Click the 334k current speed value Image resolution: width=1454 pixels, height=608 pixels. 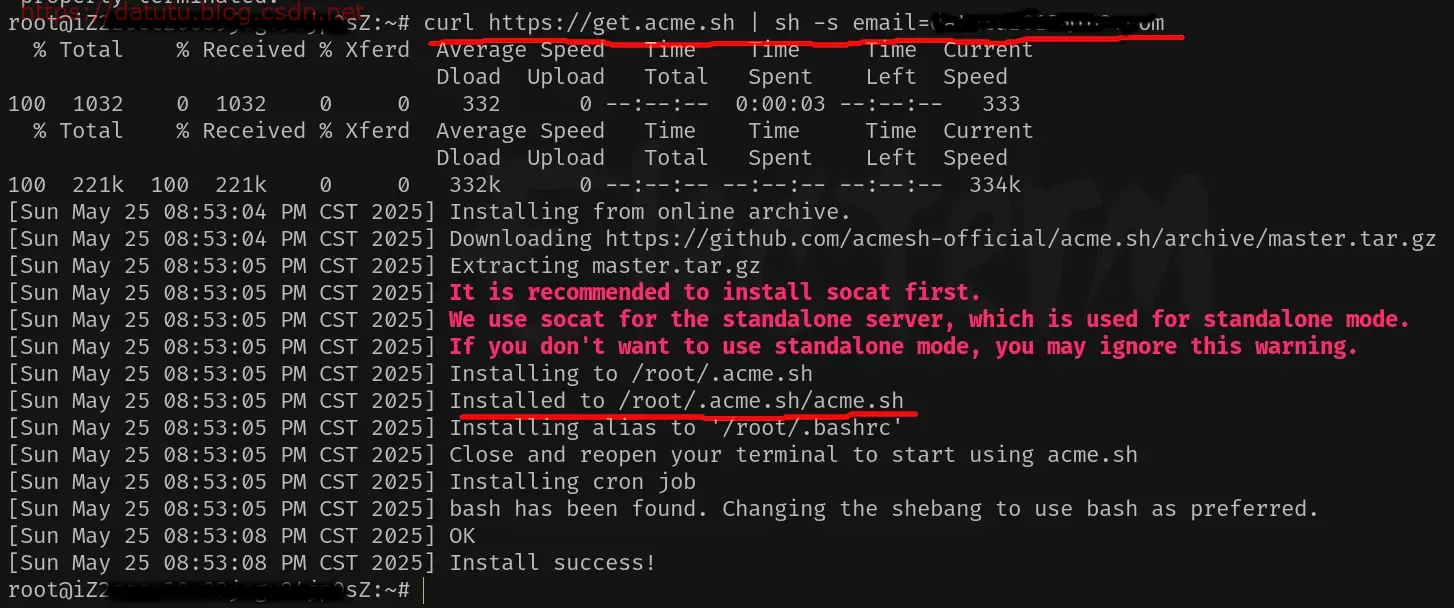point(995,185)
